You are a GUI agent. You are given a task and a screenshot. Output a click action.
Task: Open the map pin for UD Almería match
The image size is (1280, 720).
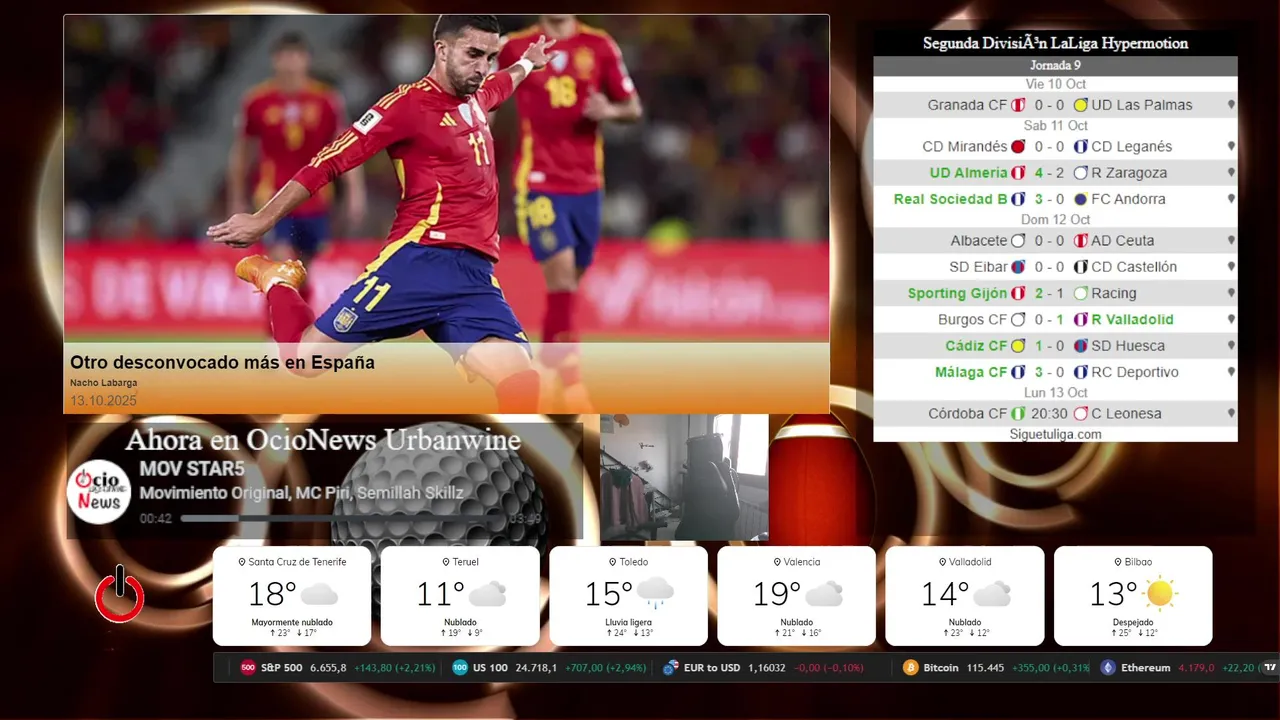click(1231, 173)
